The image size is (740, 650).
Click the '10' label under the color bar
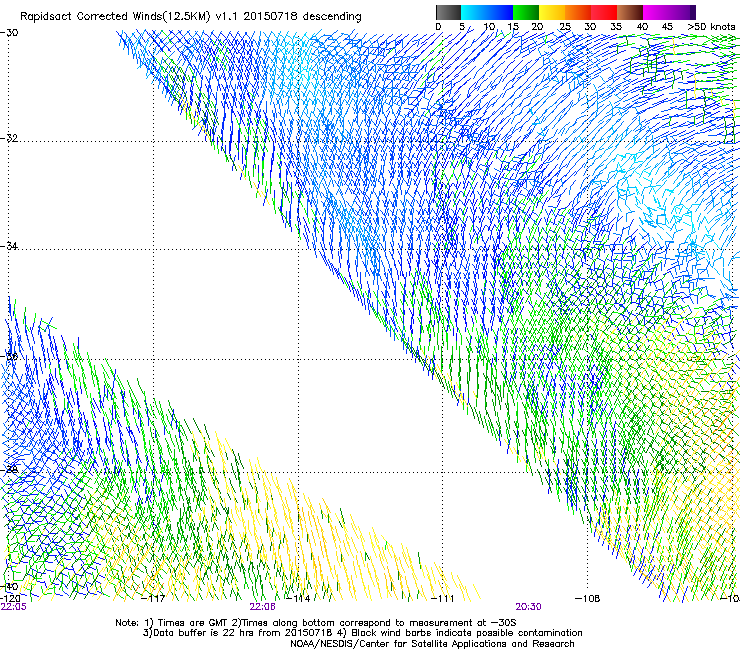pos(489,26)
